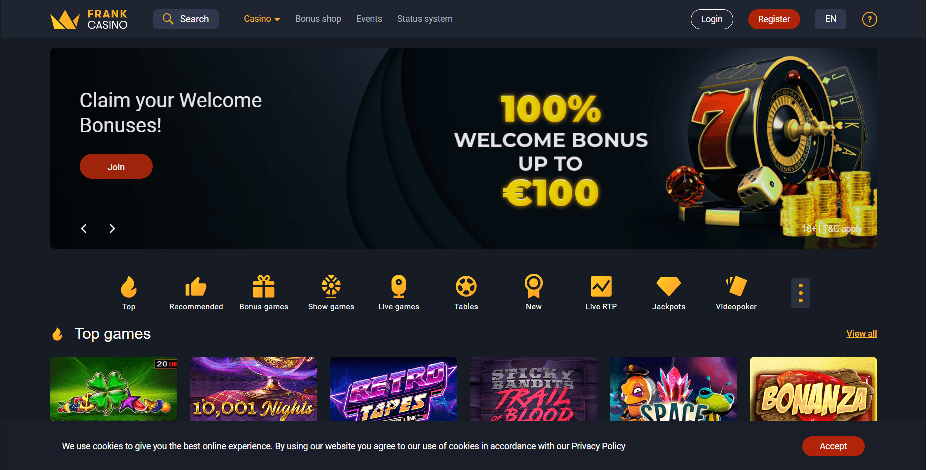This screenshot has width=927, height=470.
Task: Expand the Casino dropdown menu
Action: (x=262, y=19)
